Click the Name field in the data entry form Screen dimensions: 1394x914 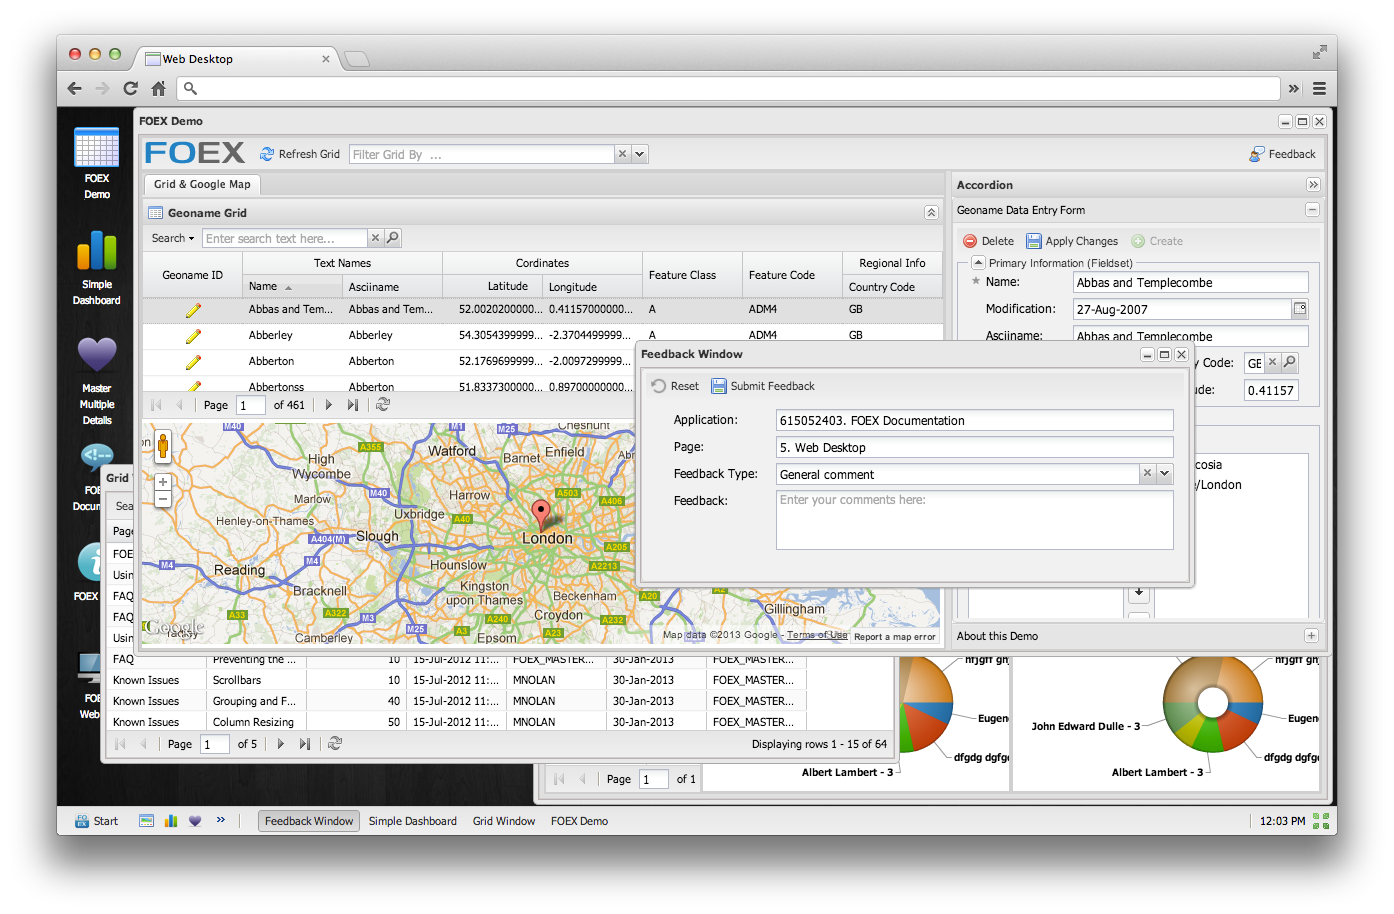1191,283
